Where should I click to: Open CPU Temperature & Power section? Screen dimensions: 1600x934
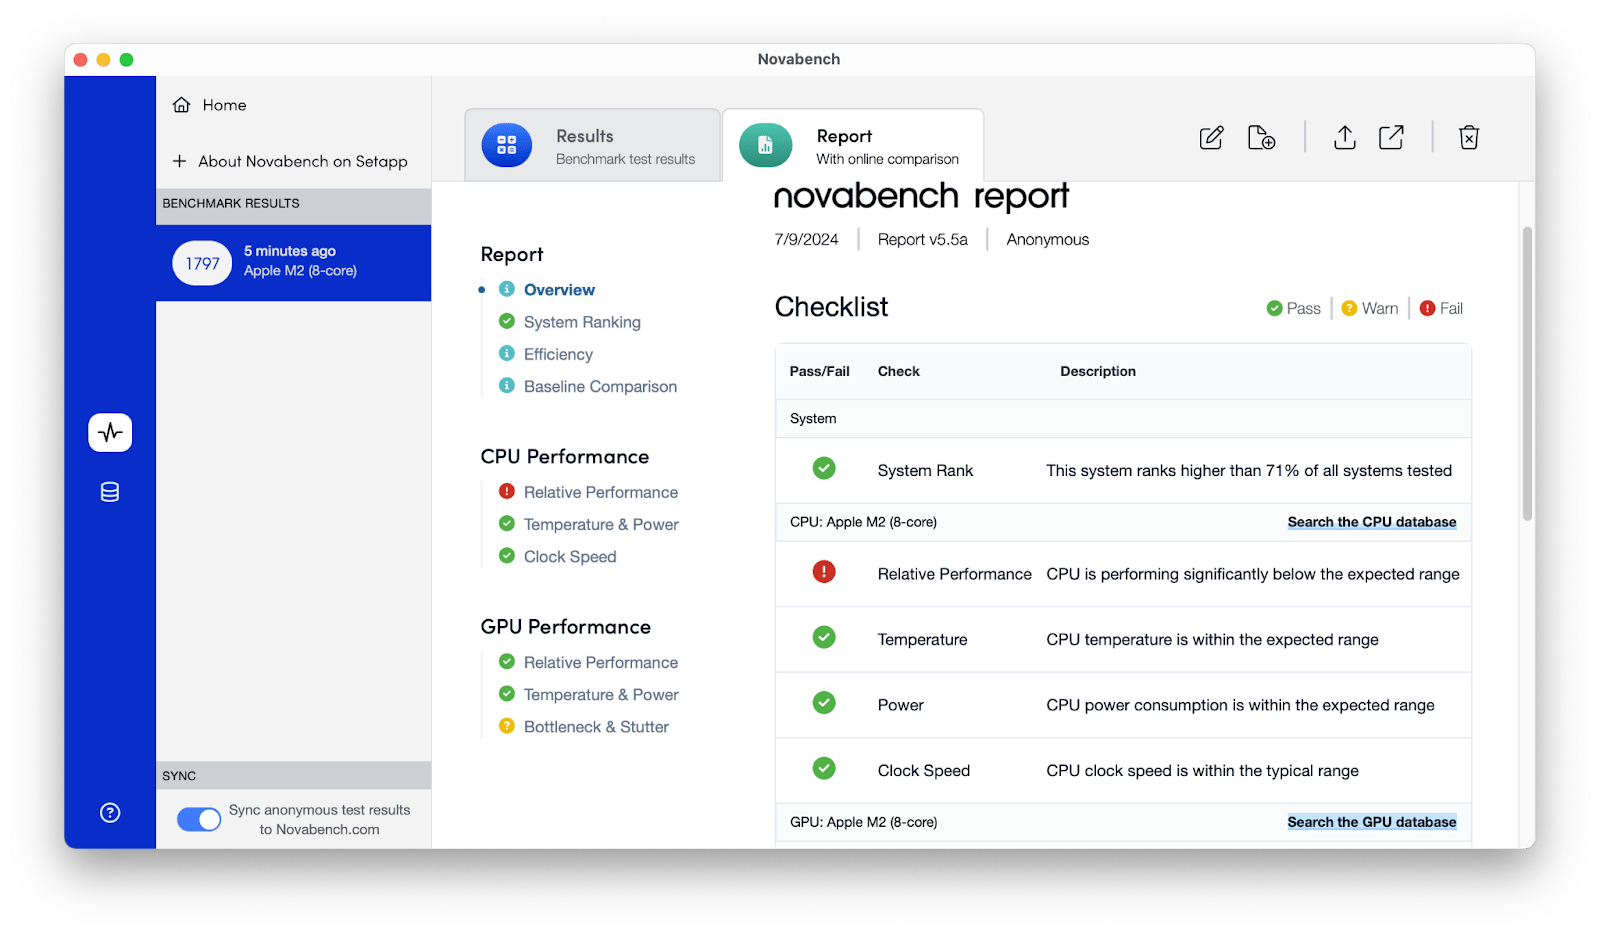point(601,524)
